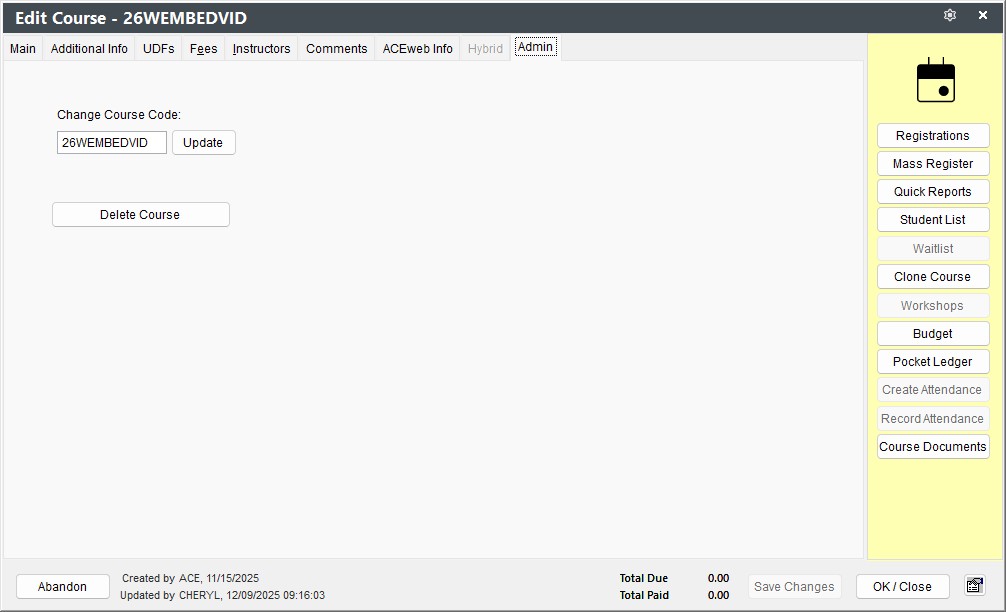This screenshot has width=1006, height=612.
Task: Click the 'Created by ACE, 11/15/2025' text
Action: pyautogui.click(x=191, y=578)
